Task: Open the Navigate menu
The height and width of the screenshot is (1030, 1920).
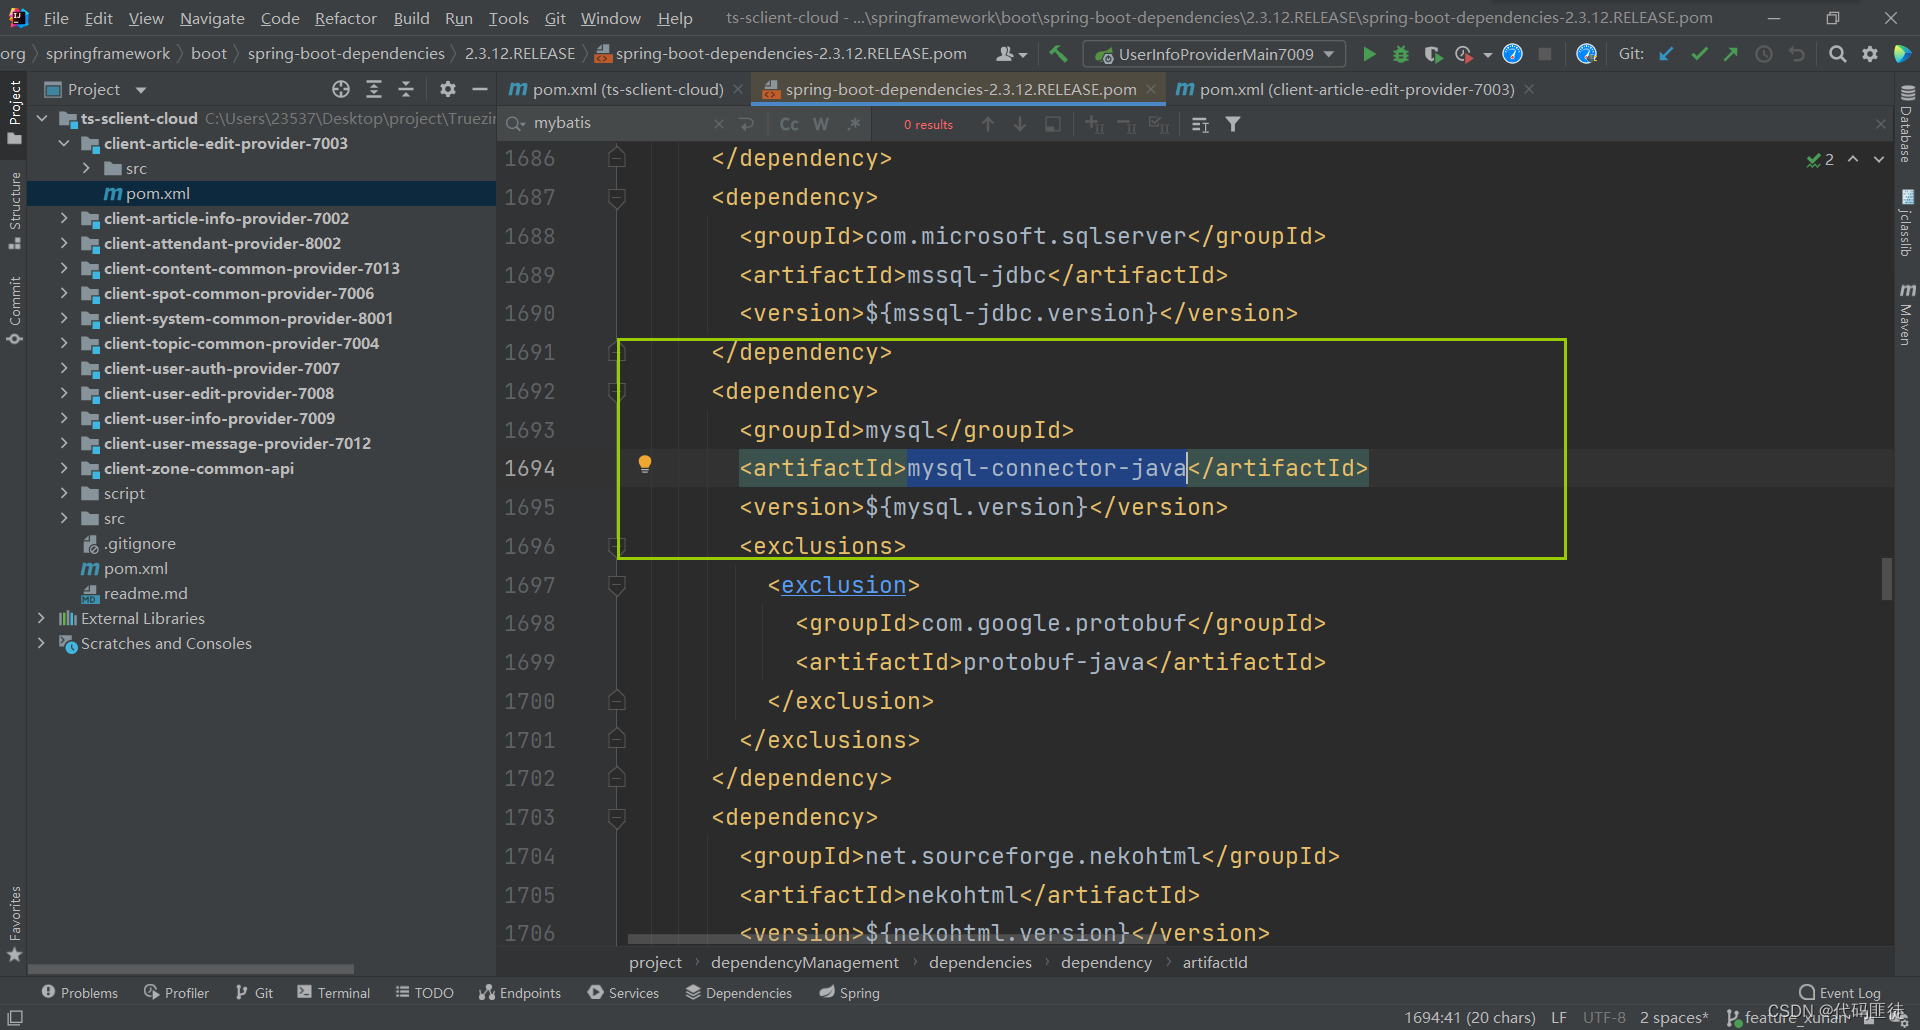Action: (x=212, y=18)
